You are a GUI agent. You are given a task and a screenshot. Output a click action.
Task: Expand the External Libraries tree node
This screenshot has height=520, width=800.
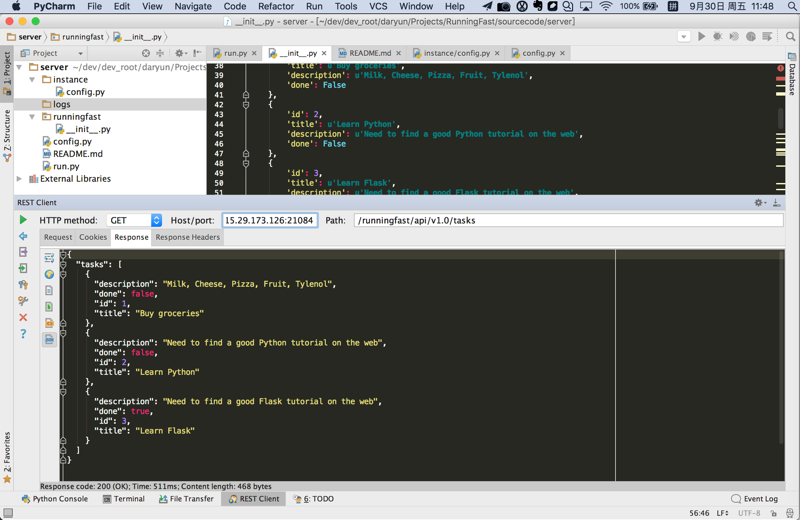[20, 179]
